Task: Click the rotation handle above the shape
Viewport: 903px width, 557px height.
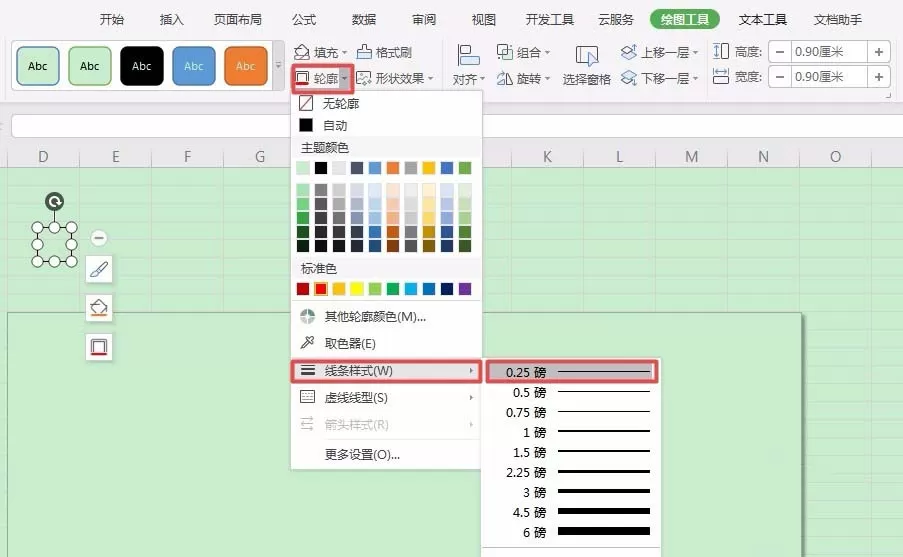Action: tap(54, 202)
